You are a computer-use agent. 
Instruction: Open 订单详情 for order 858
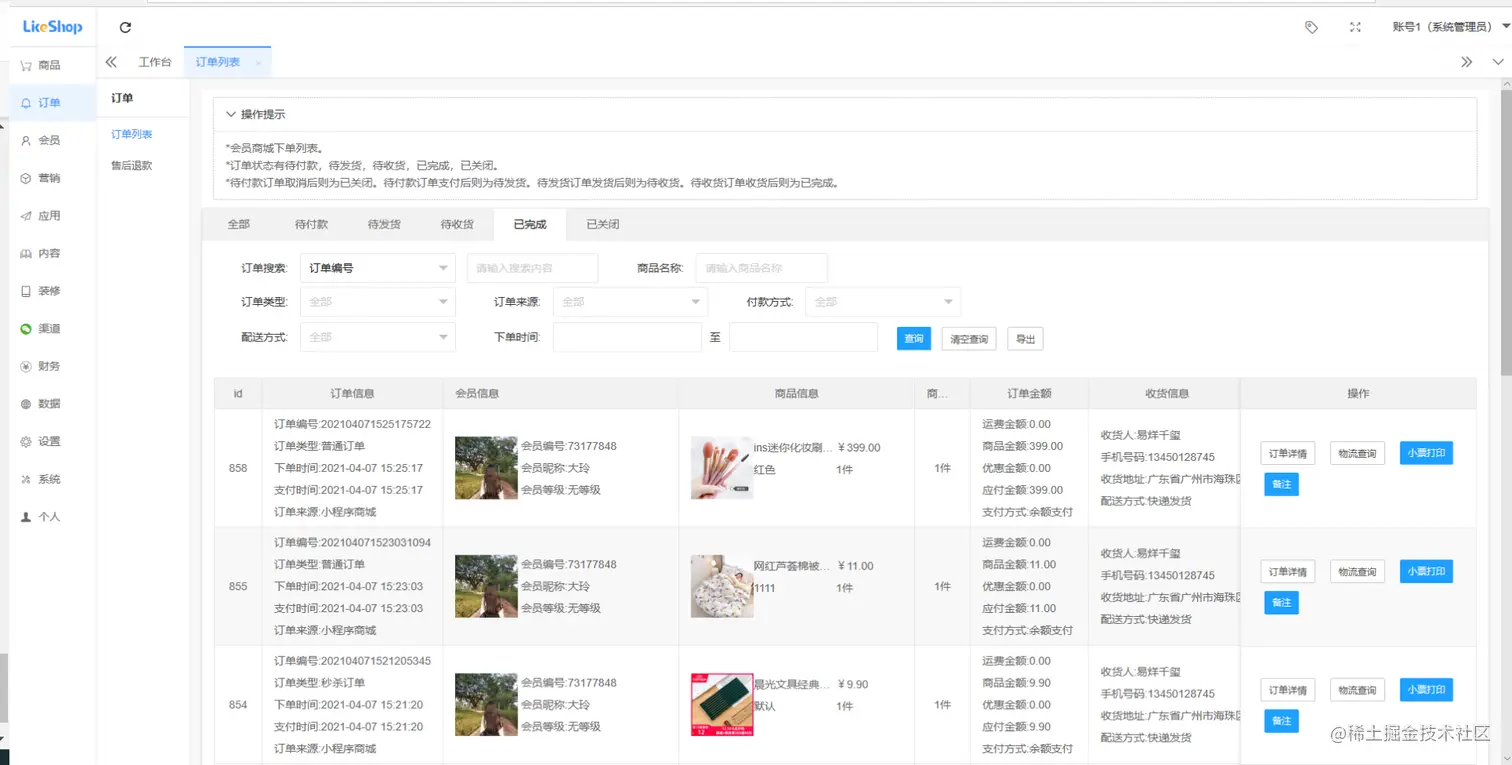coord(1287,453)
